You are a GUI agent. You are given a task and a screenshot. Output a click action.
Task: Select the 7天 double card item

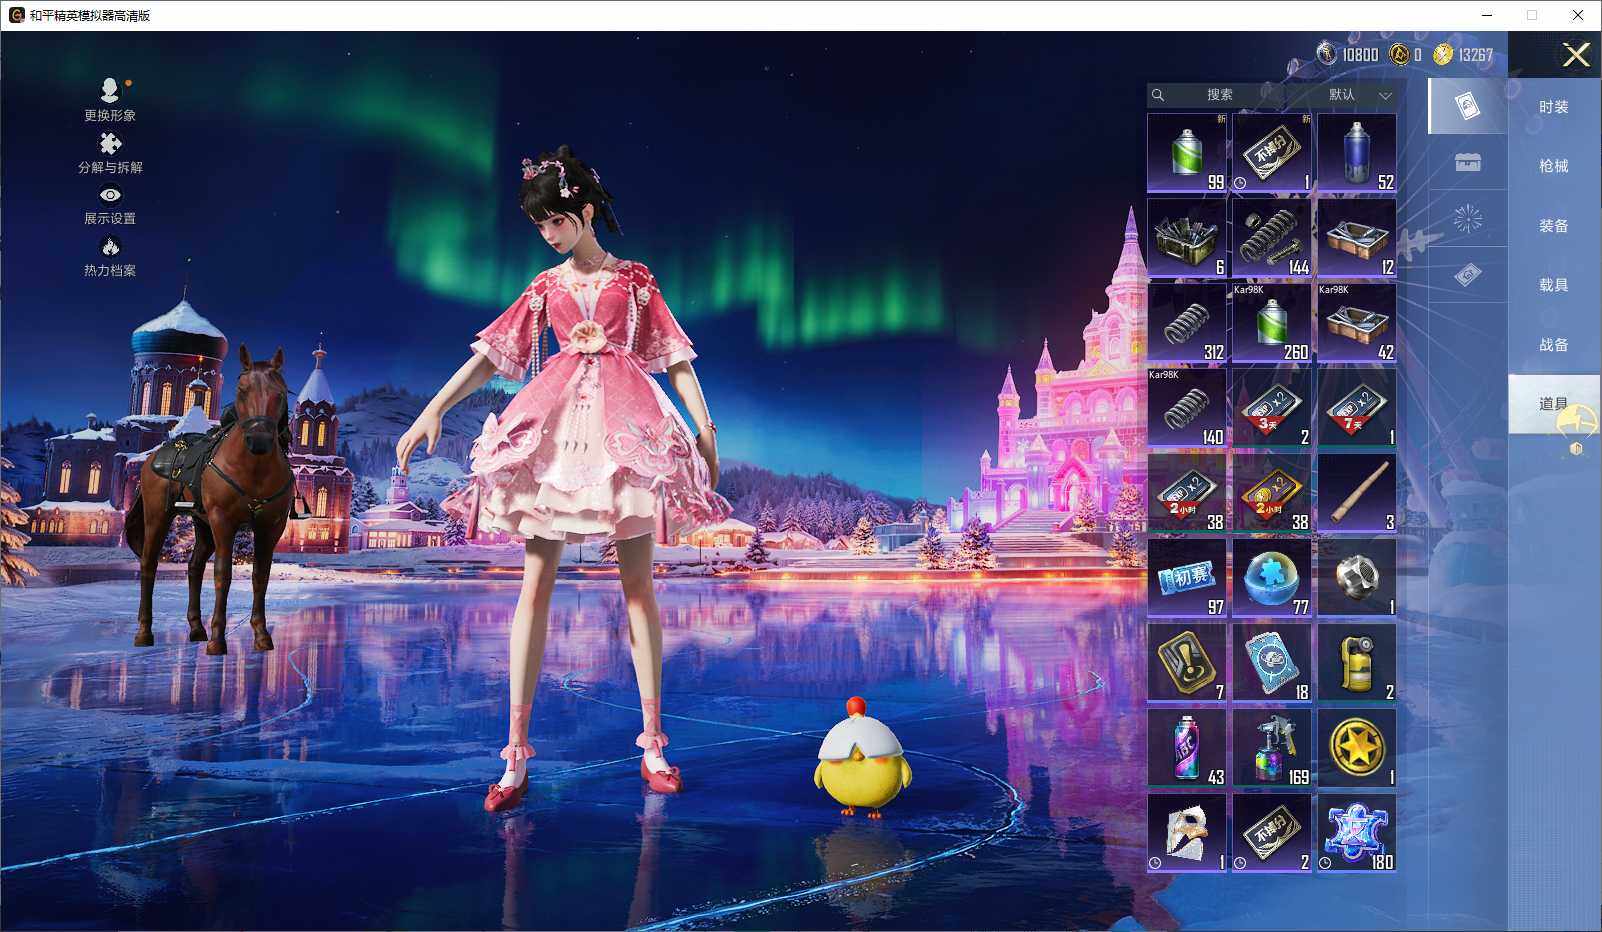point(1357,407)
